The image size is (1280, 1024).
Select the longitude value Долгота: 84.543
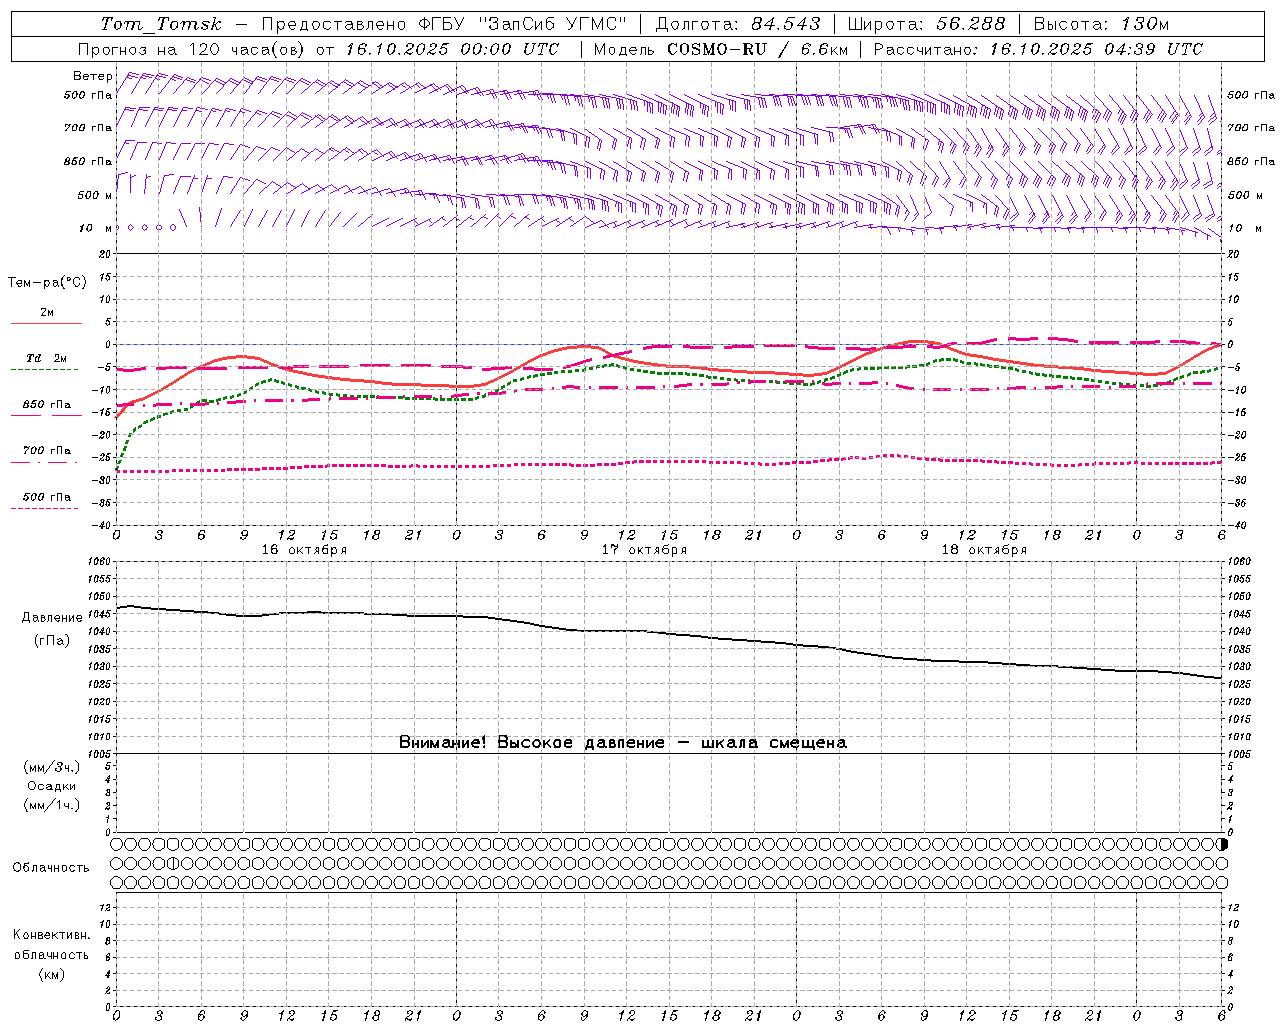click(x=738, y=24)
